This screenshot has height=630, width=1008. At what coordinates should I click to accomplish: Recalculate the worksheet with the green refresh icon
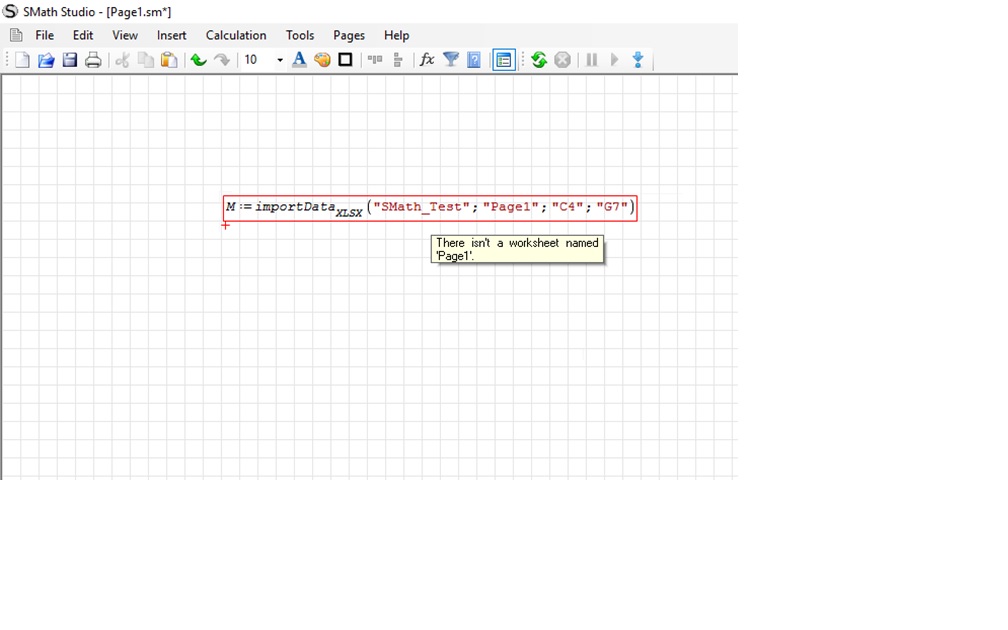pos(539,60)
